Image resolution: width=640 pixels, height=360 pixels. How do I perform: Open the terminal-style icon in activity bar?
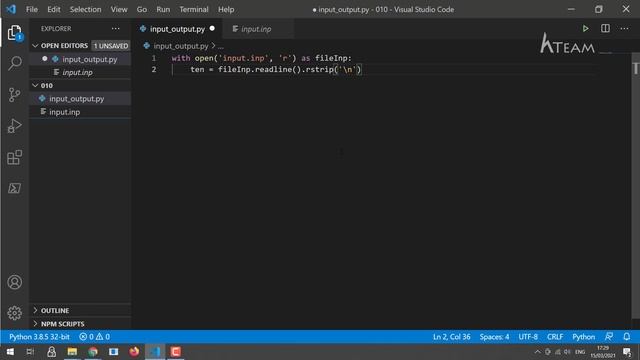(15, 188)
